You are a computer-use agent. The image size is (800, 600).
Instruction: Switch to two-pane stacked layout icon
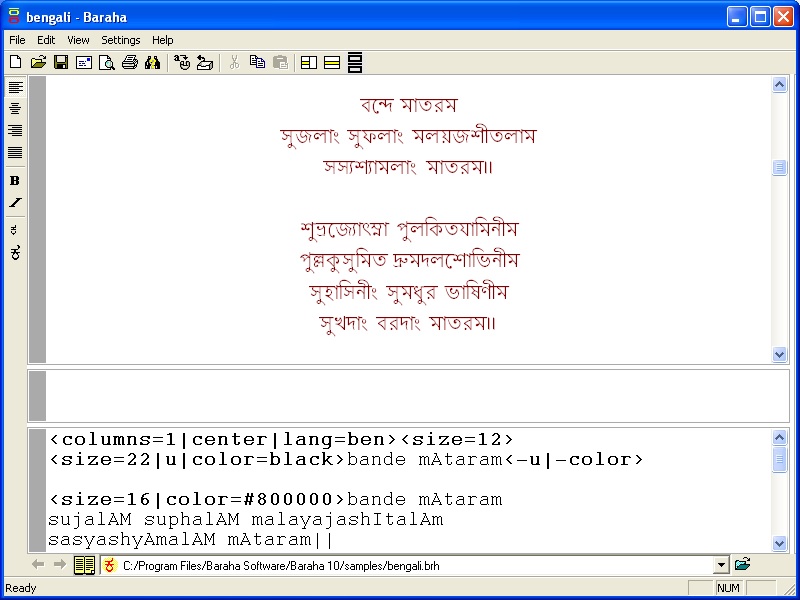click(x=332, y=63)
